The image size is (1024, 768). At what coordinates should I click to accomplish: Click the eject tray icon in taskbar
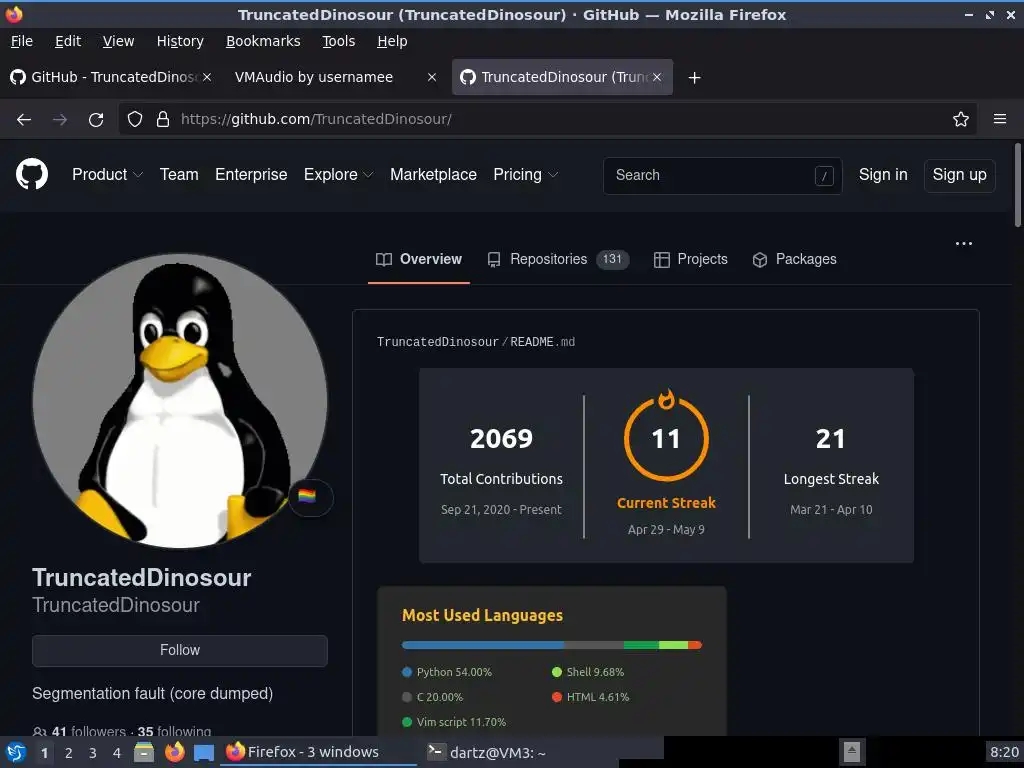click(x=852, y=752)
